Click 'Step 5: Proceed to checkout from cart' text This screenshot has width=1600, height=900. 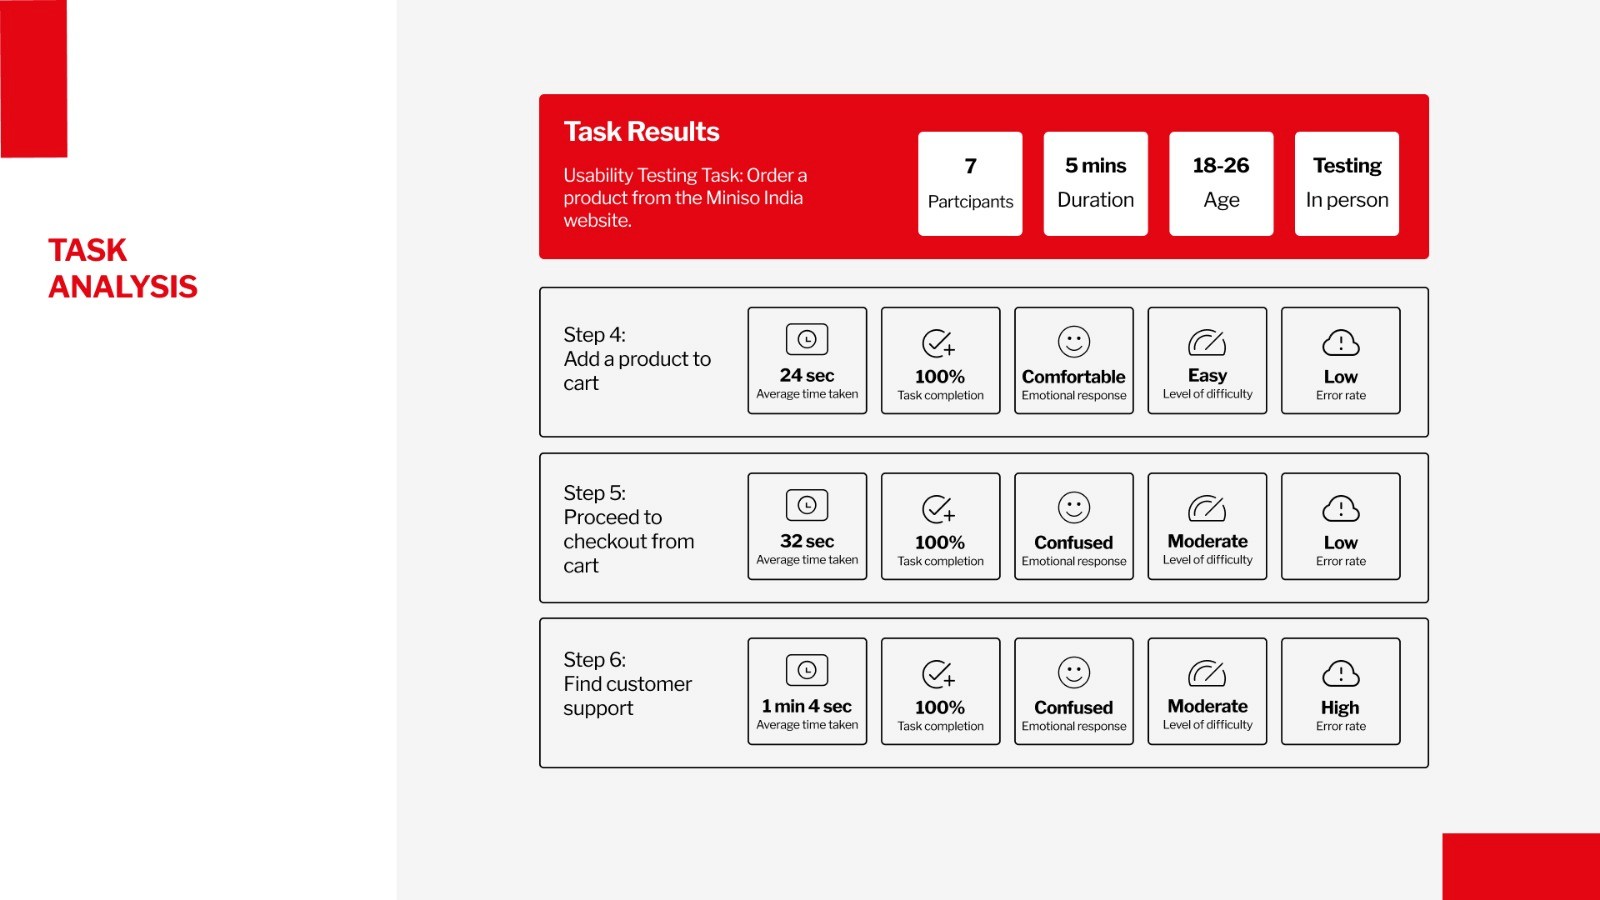pos(629,529)
